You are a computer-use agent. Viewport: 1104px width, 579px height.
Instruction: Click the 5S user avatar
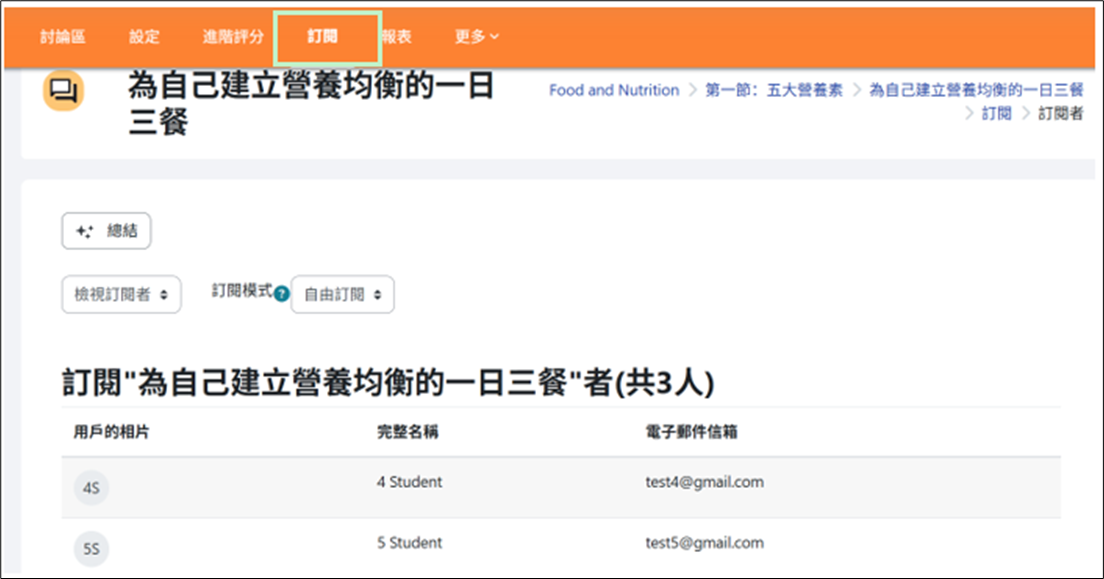pos(91,548)
